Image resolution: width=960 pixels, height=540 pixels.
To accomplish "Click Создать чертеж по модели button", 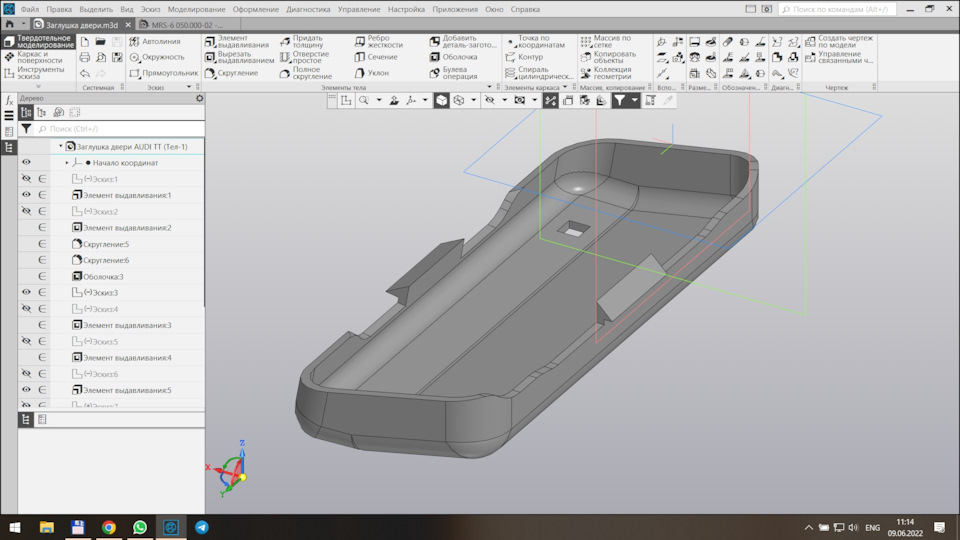I will click(838, 42).
